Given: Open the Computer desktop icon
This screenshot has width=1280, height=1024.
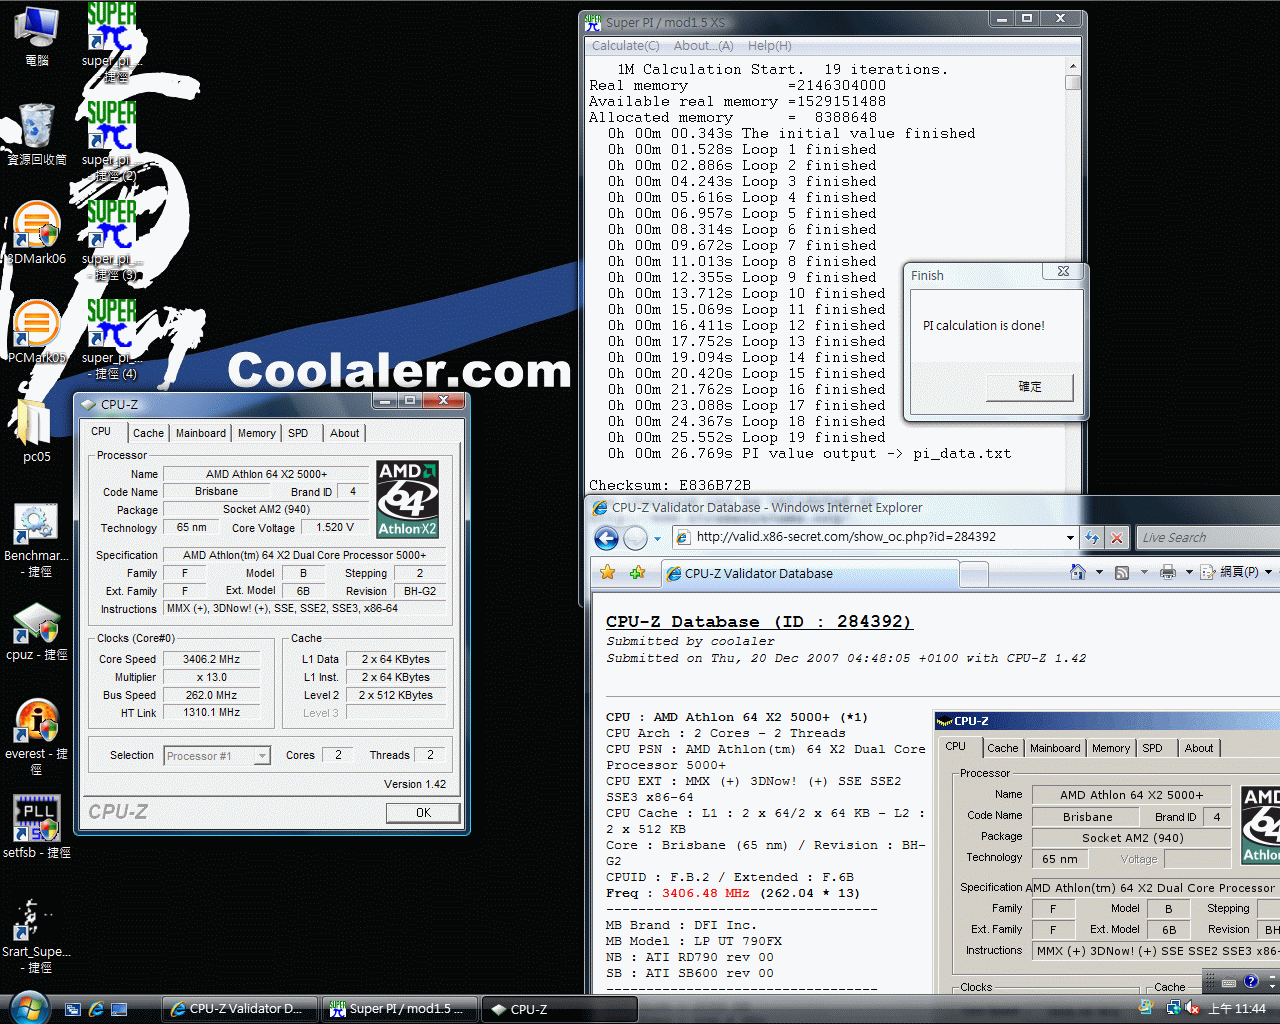Looking at the screenshot, I should coord(37,35).
